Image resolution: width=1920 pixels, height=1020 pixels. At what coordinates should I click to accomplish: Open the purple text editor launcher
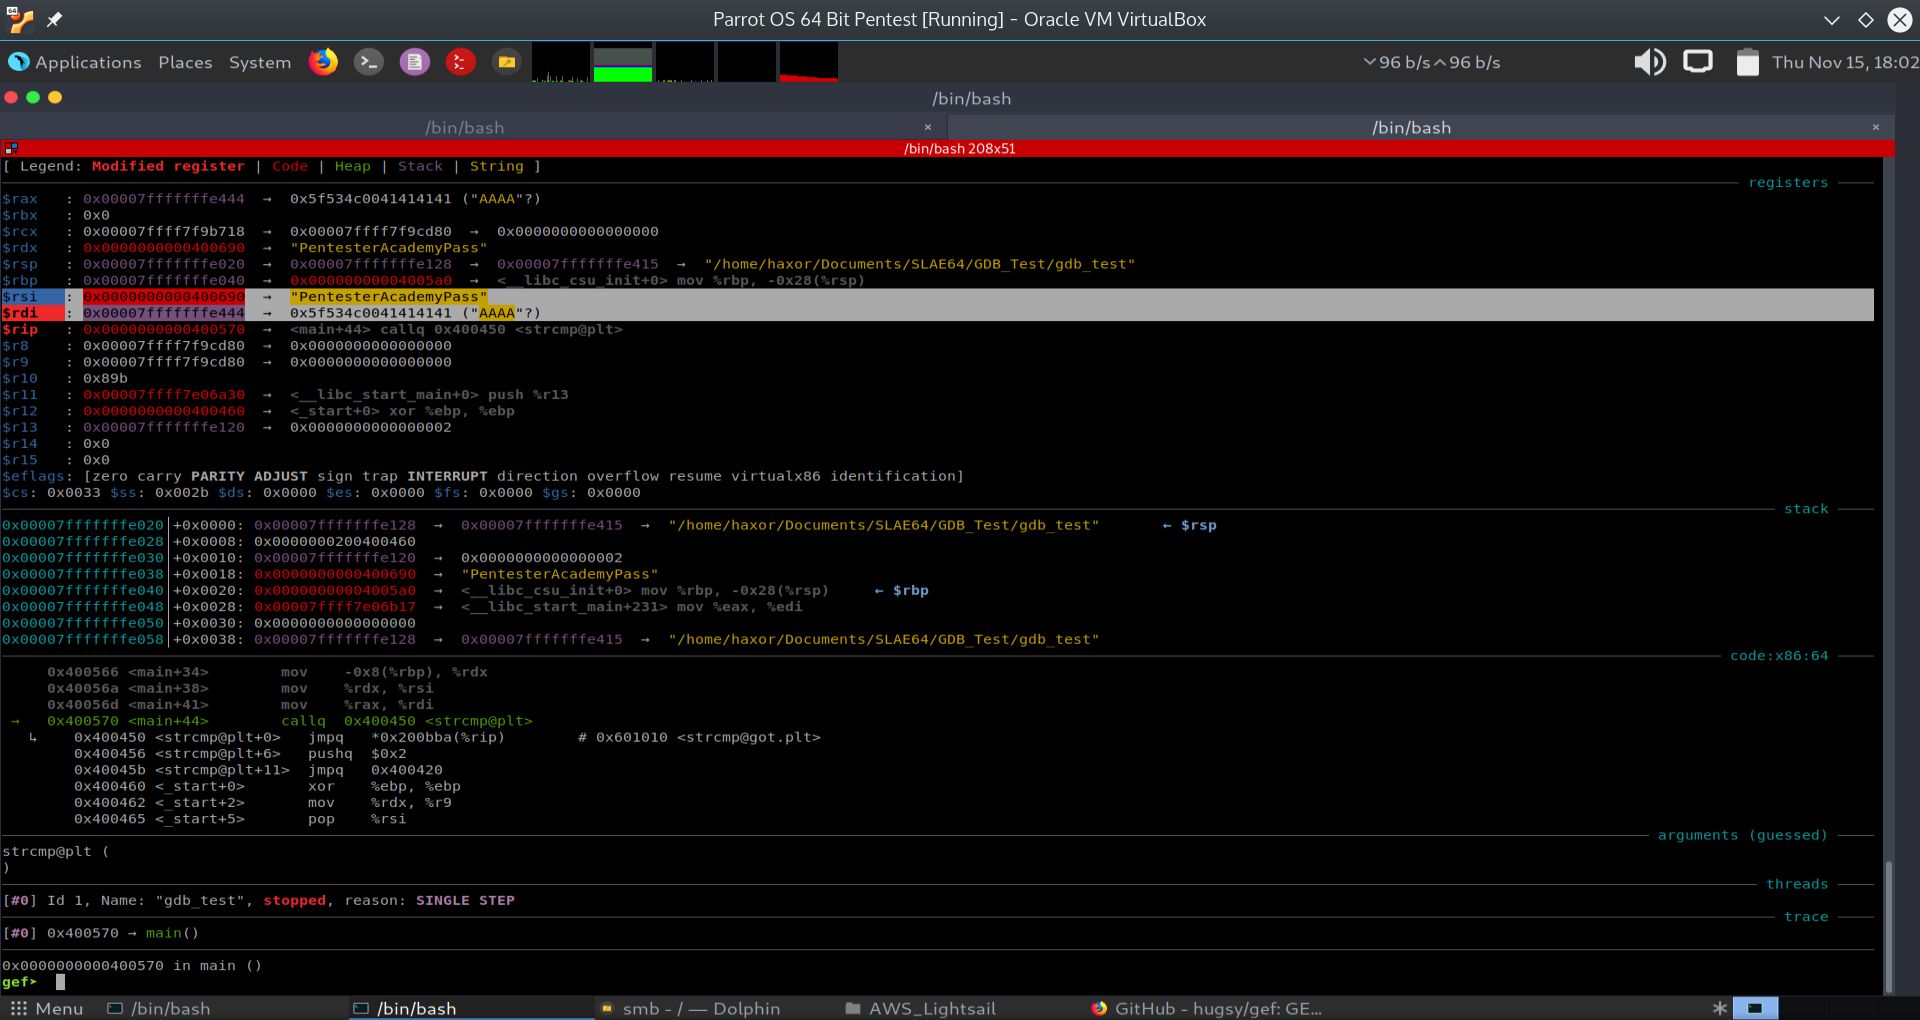pos(414,62)
